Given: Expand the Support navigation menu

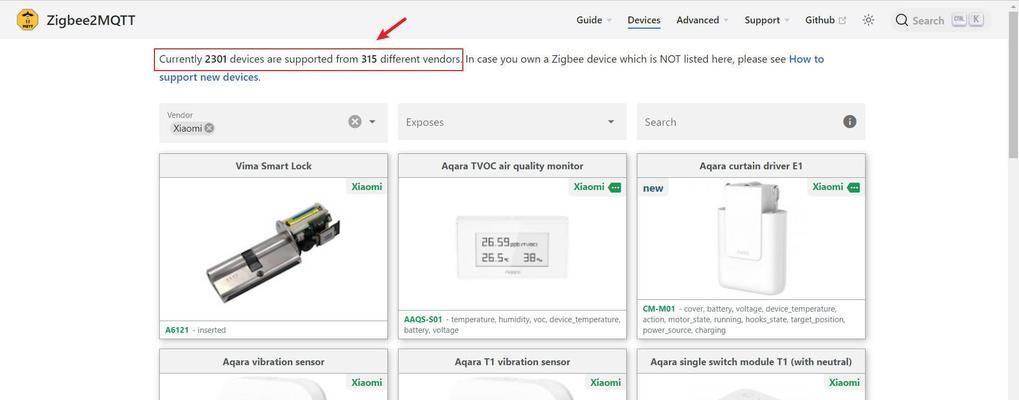Looking at the screenshot, I should point(767,20).
